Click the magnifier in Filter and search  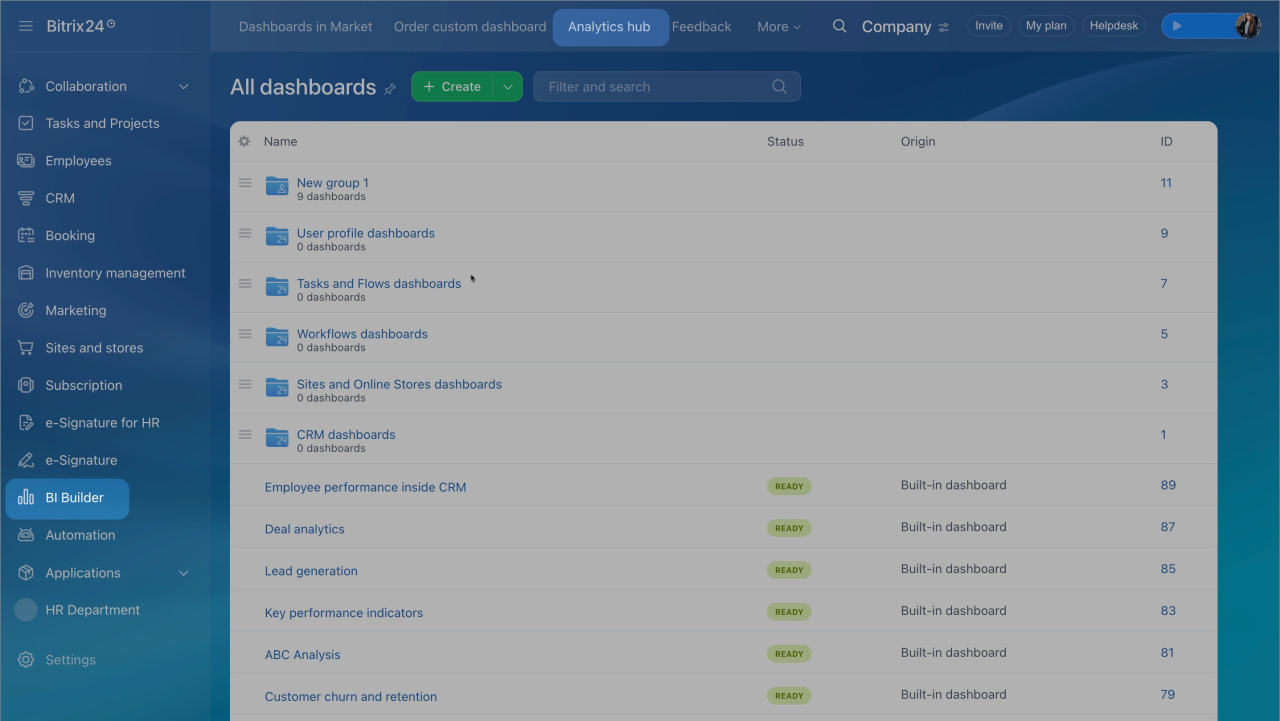pyautogui.click(x=780, y=87)
